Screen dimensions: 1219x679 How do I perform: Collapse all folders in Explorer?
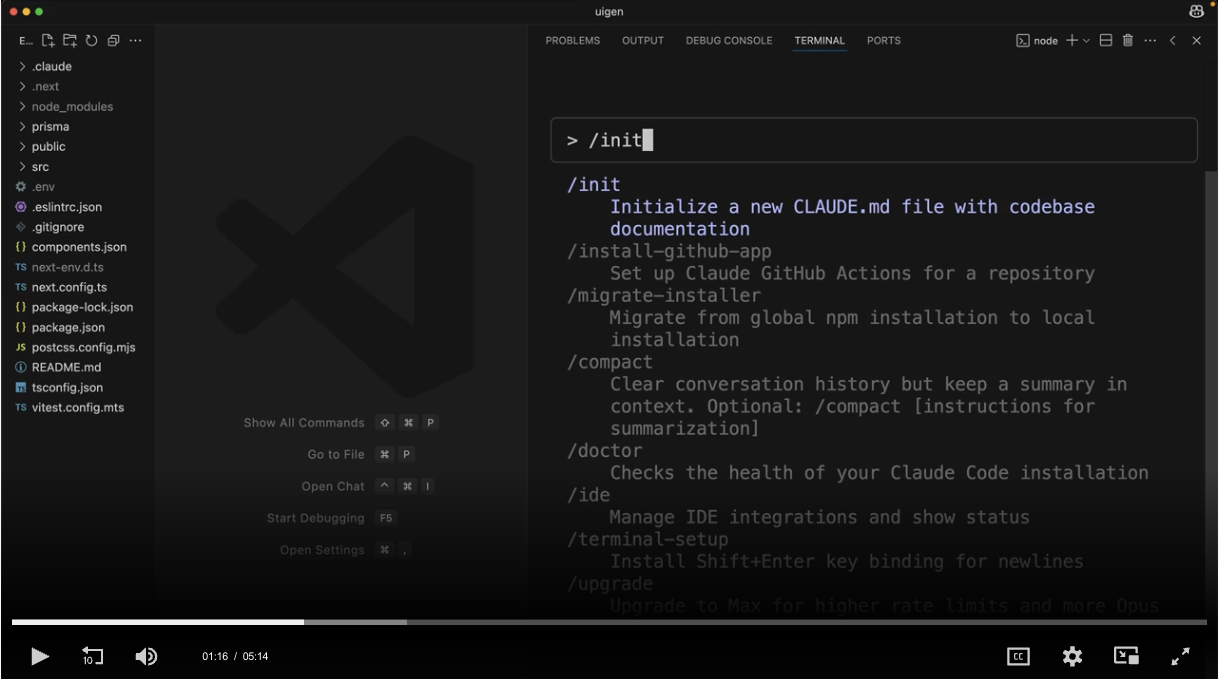click(113, 41)
